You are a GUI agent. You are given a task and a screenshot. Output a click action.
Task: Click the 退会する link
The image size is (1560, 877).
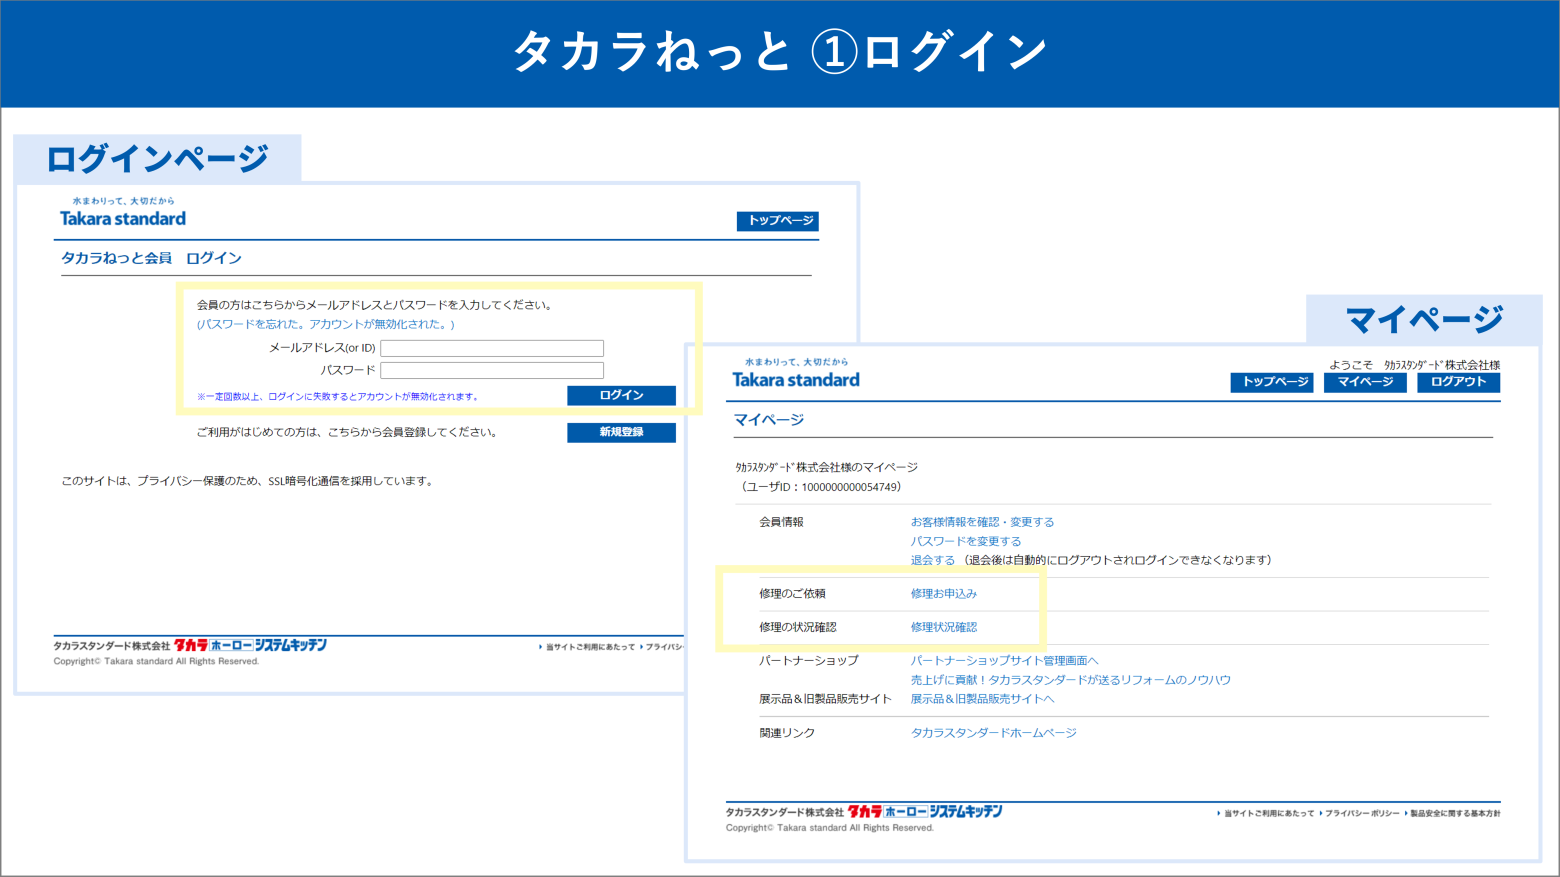pyautogui.click(x=933, y=560)
